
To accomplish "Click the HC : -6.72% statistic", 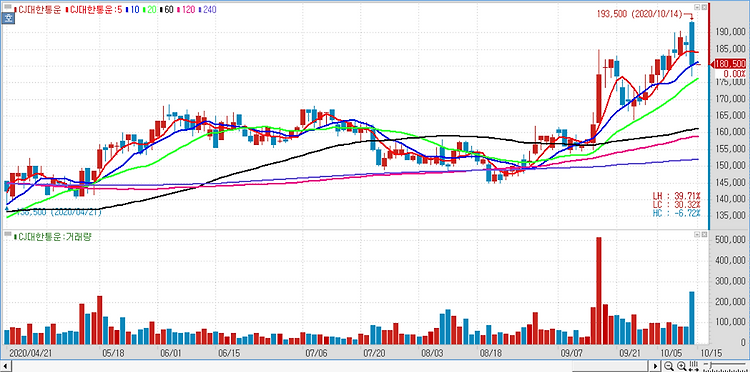I will 676,212.
